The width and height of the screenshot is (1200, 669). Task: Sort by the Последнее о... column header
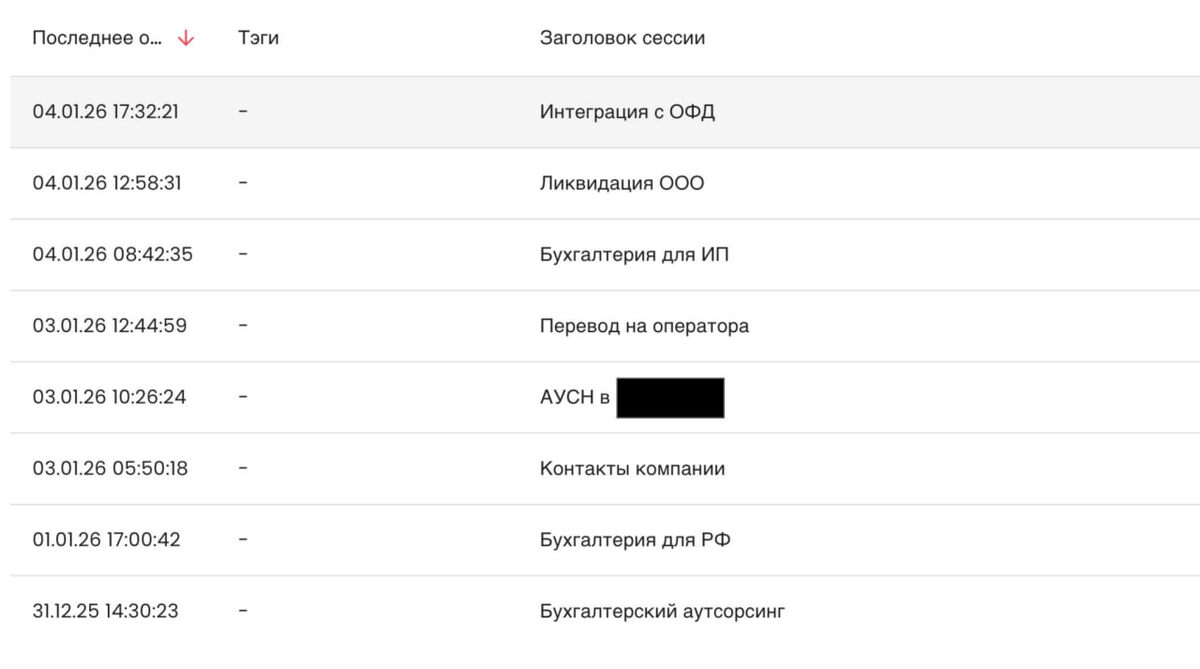97,39
